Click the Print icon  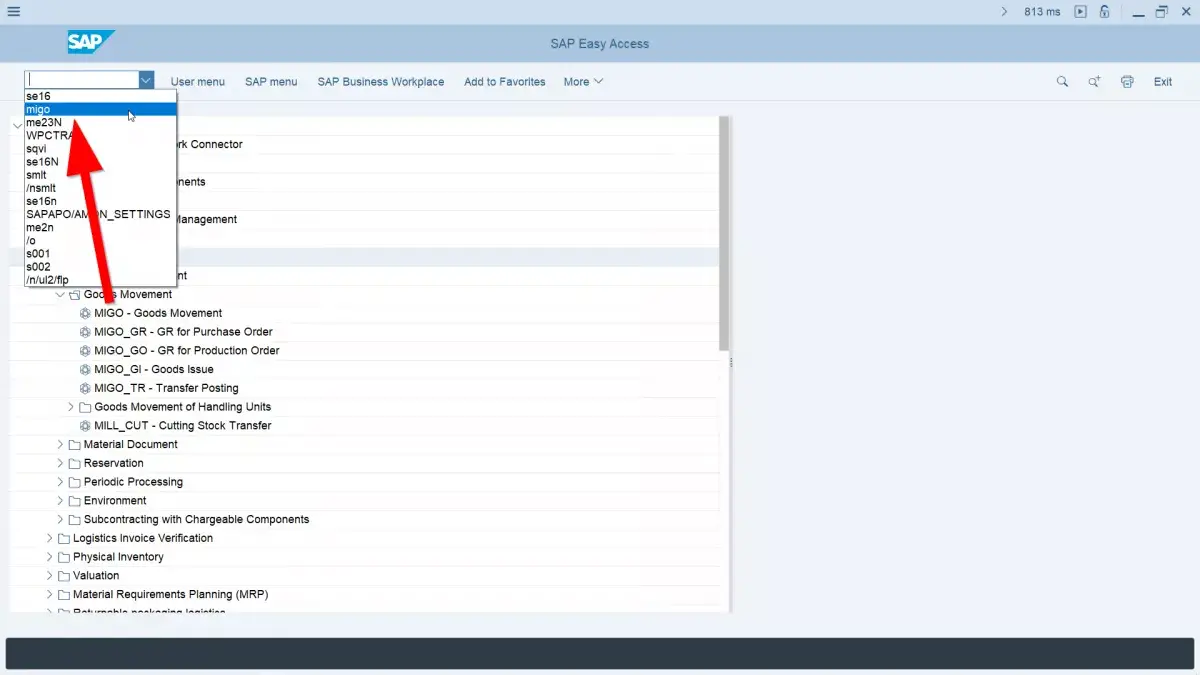1128,82
